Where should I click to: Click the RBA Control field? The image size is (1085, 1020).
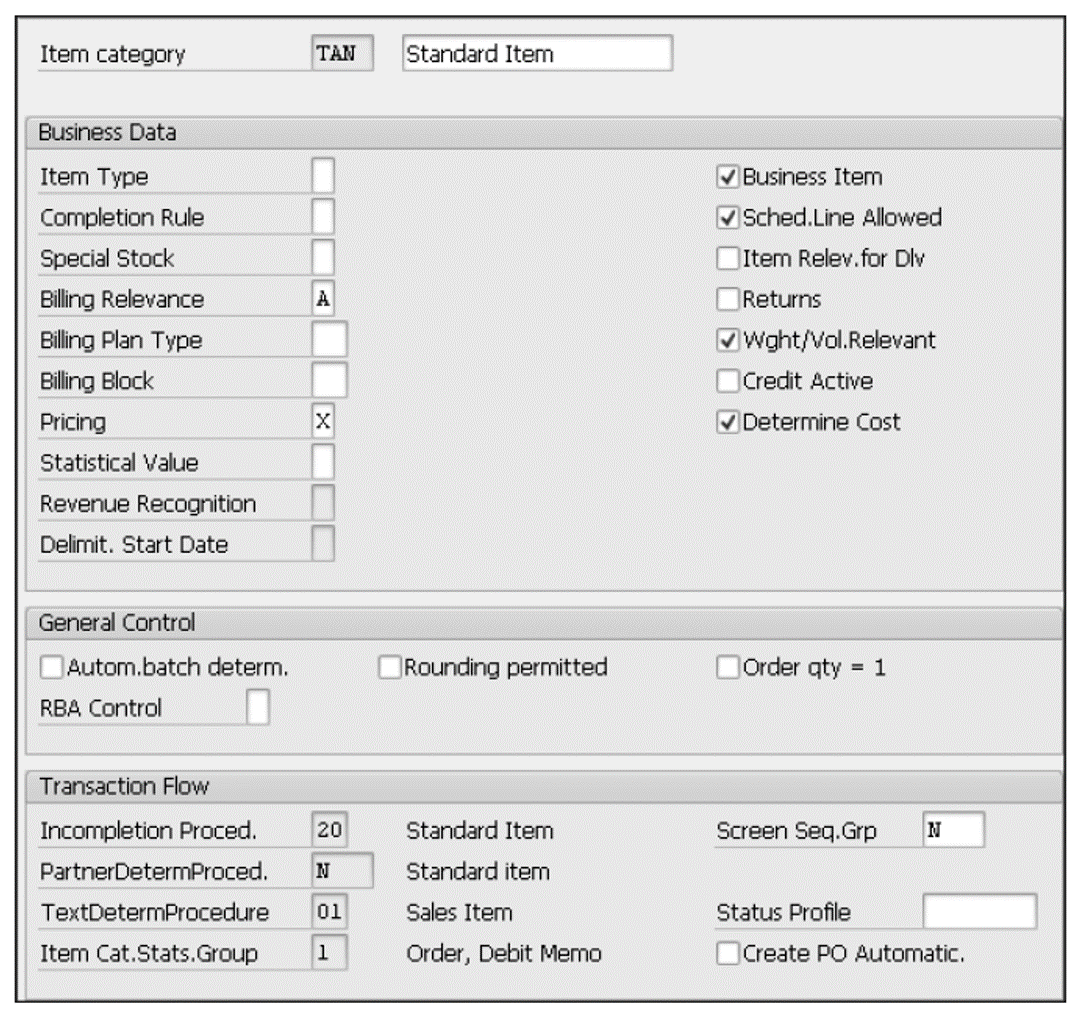tap(257, 704)
